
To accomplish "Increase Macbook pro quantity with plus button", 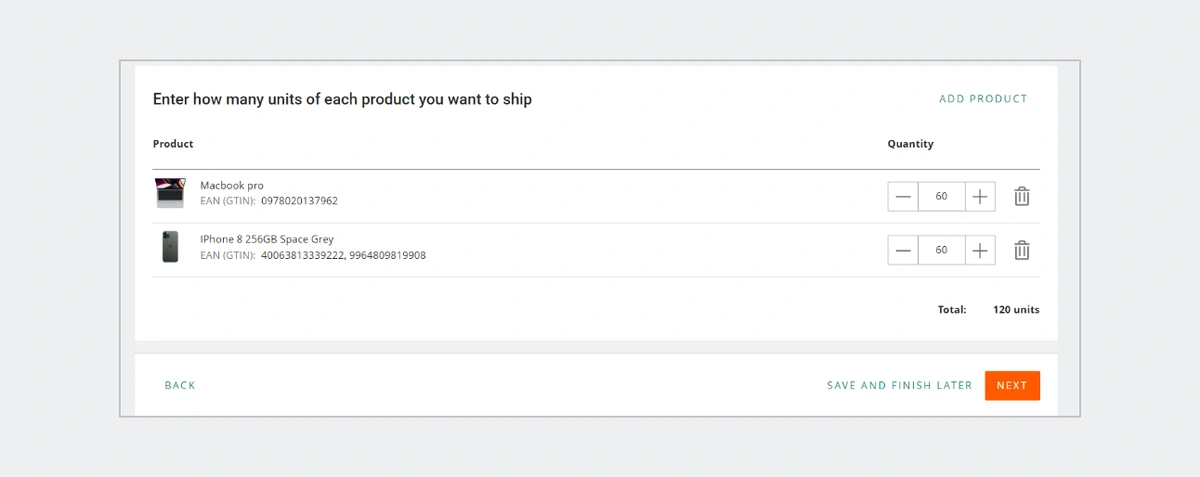I will 980,197.
